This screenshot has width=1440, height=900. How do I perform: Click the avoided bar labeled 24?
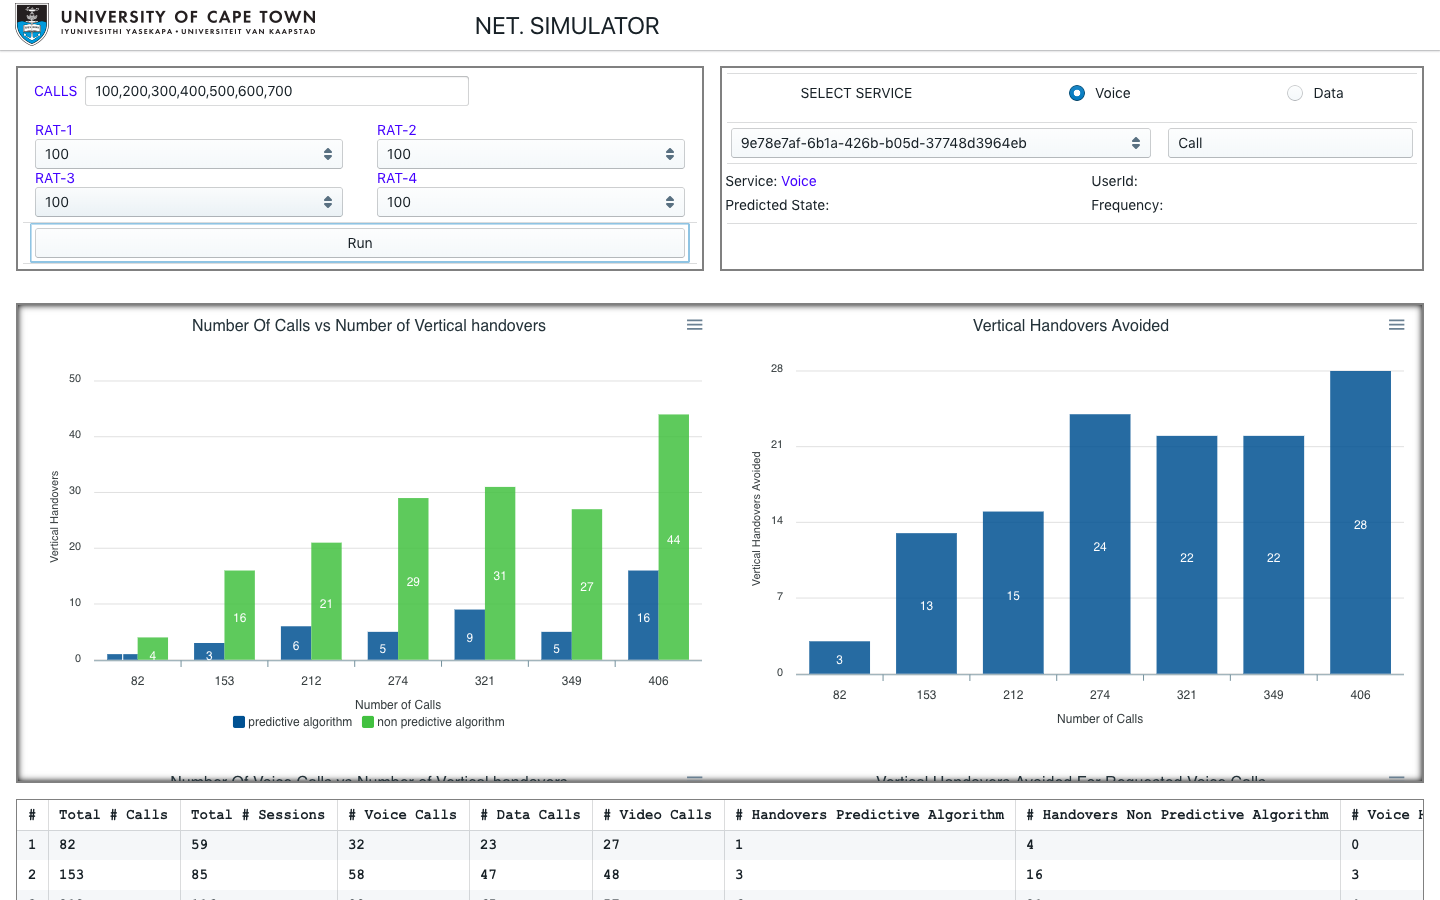tap(1100, 544)
